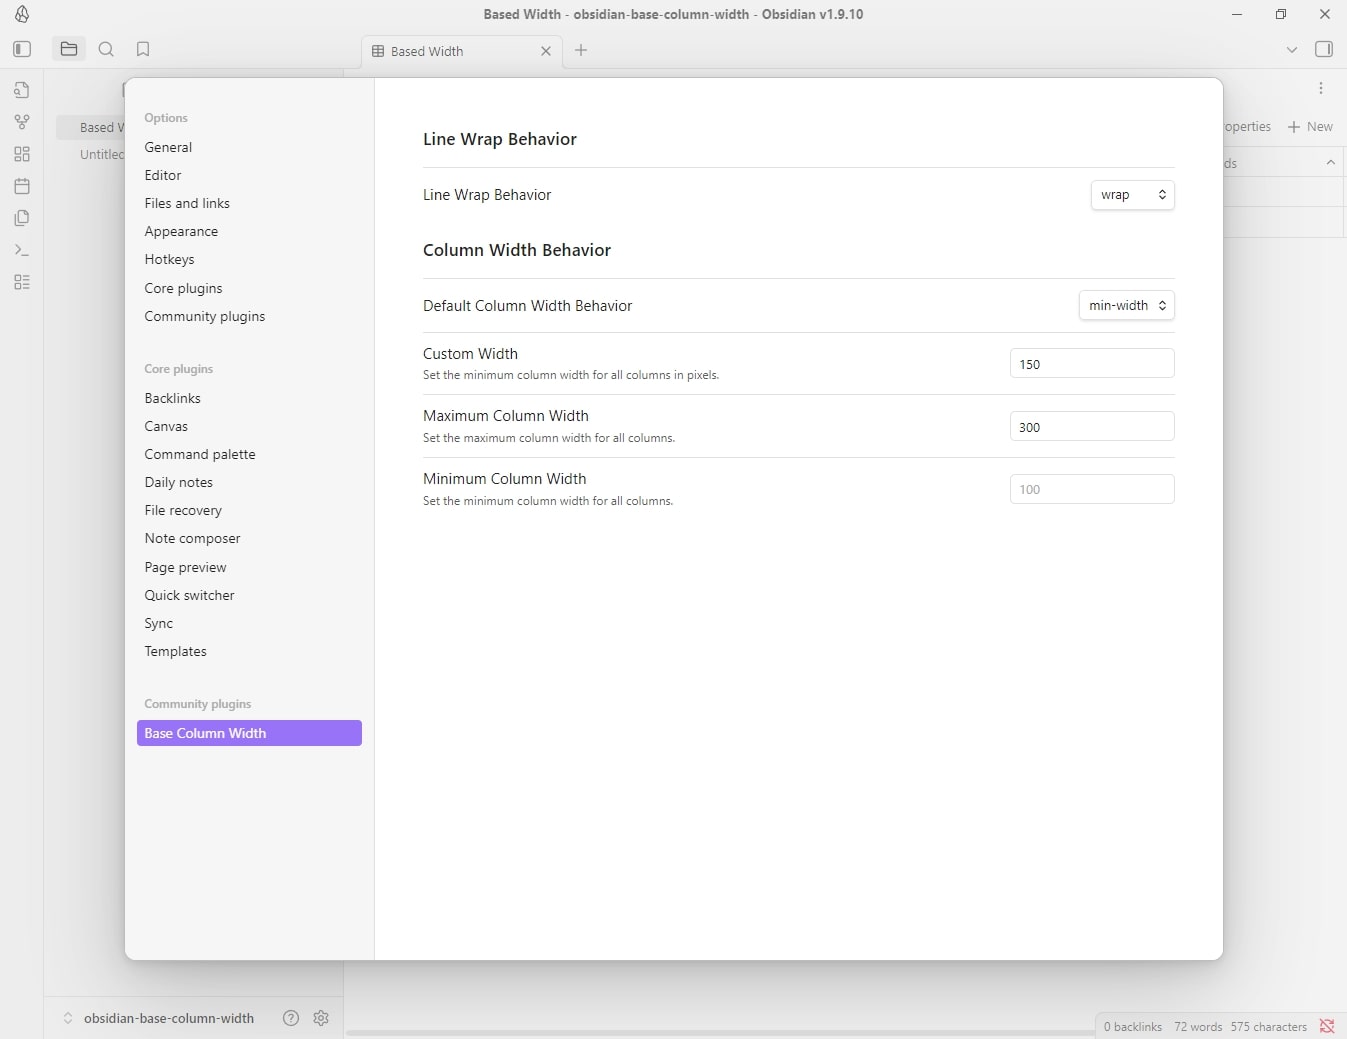Close the Based Width tab
The height and width of the screenshot is (1039, 1347).
tap(546, 51)
